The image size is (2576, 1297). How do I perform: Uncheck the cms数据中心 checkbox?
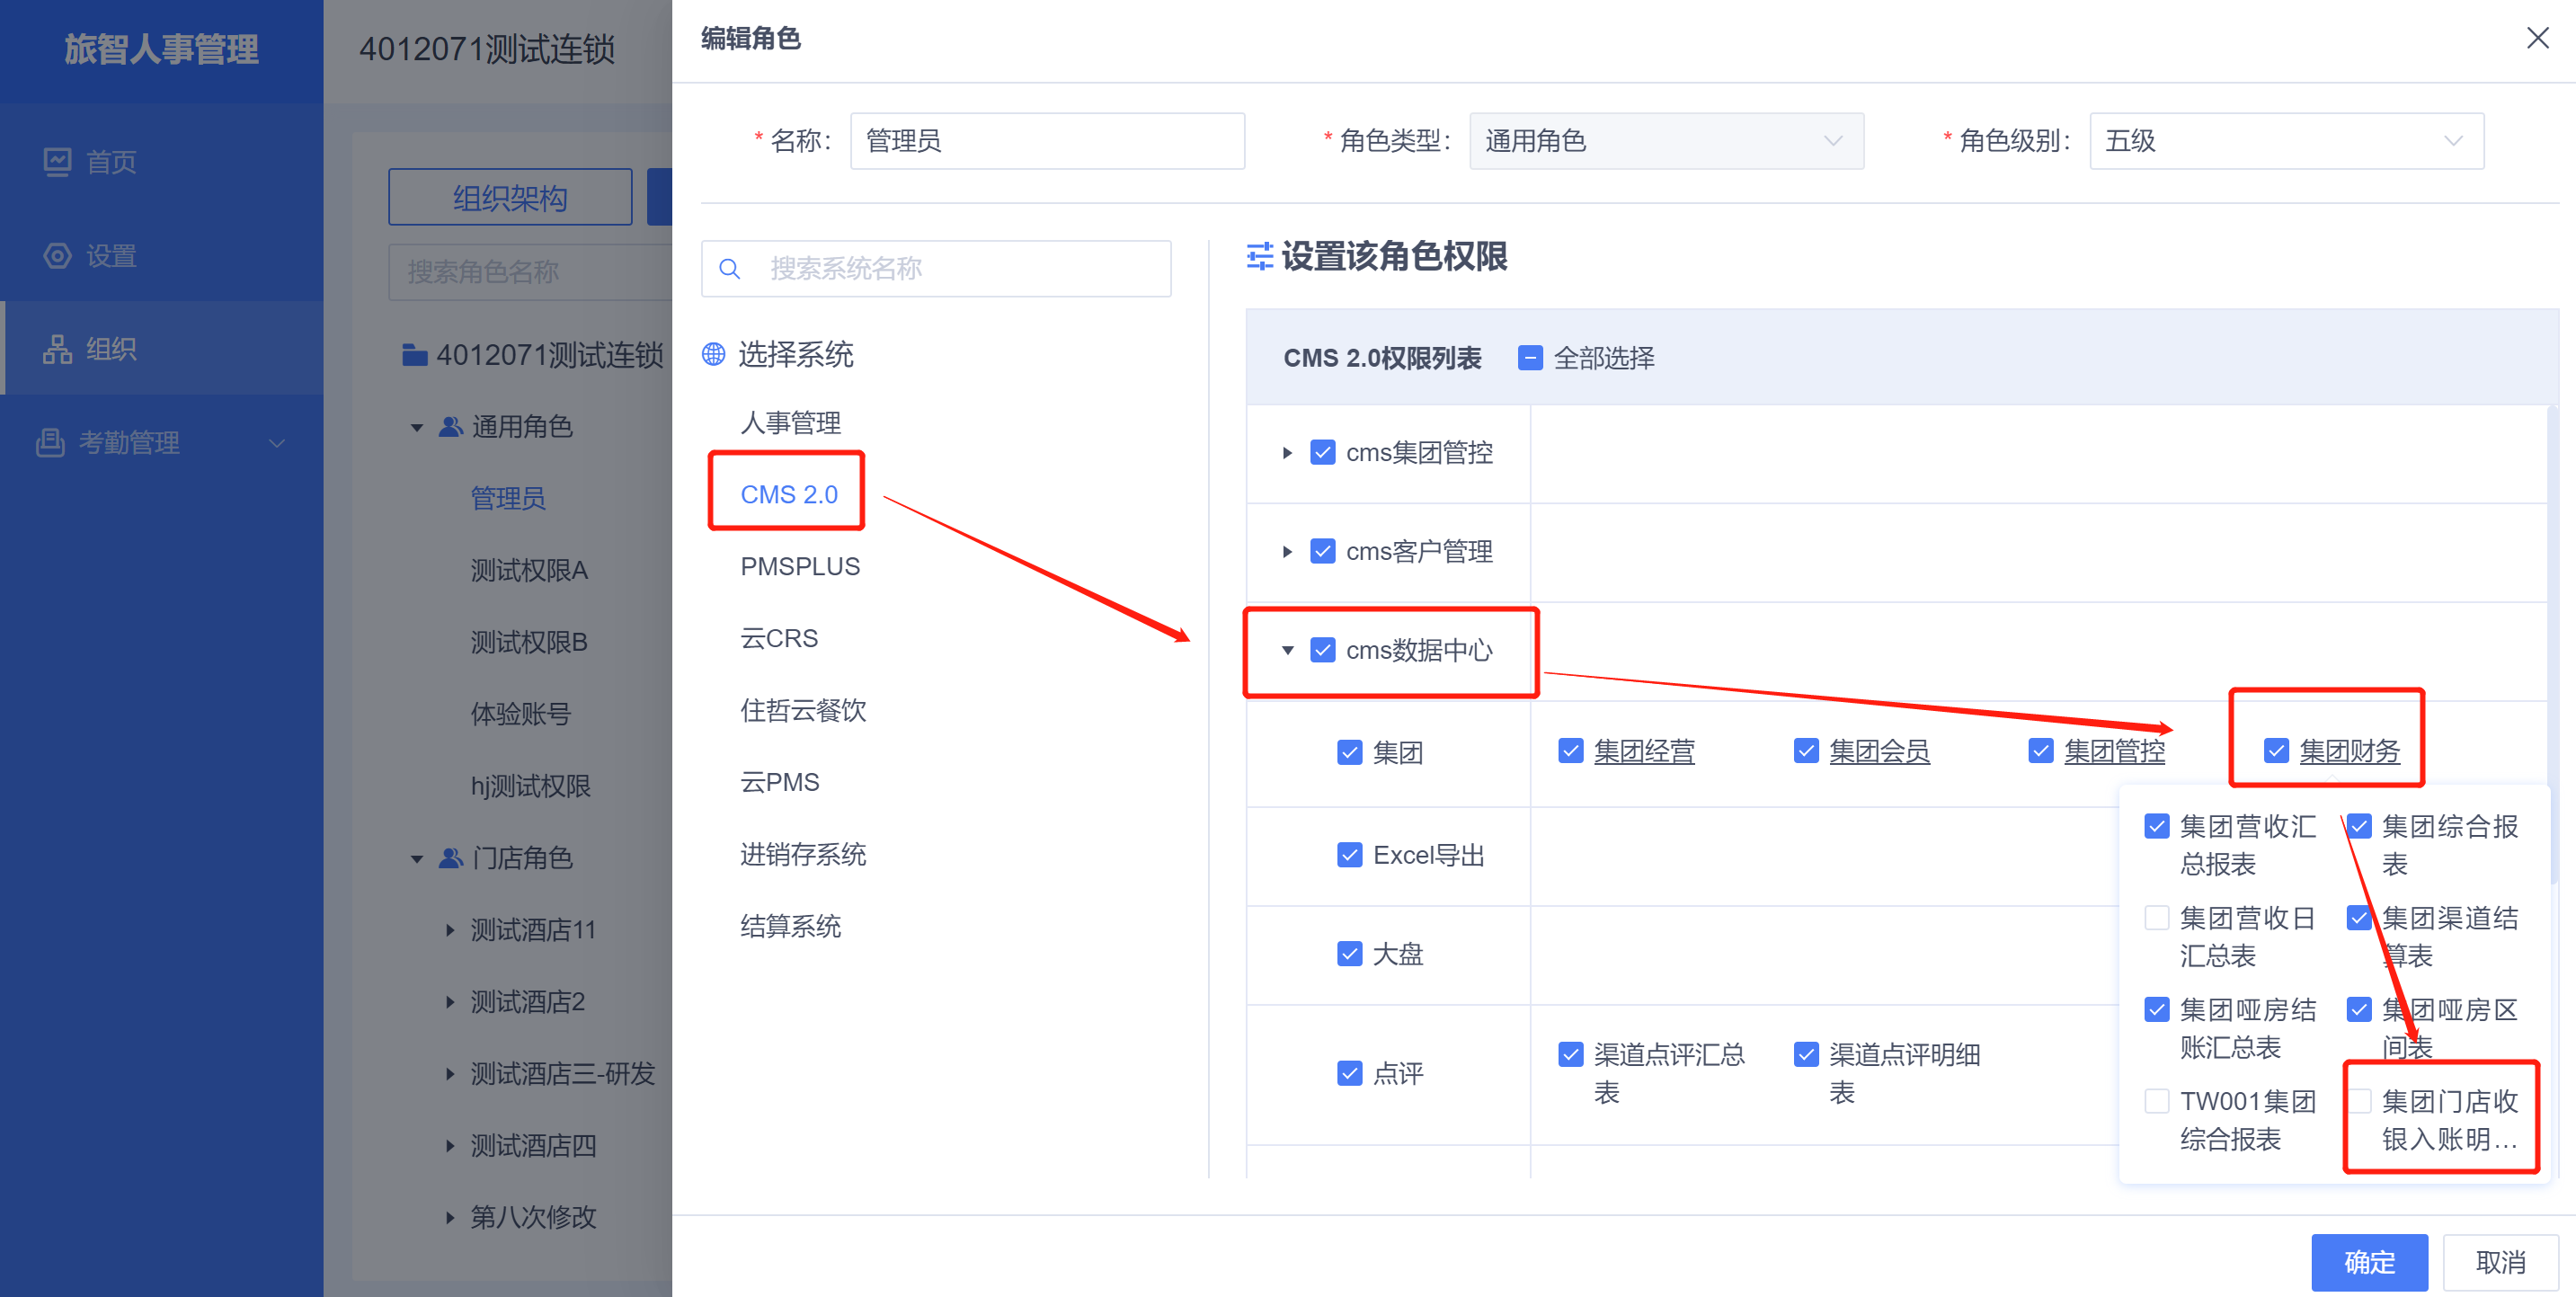(x=1322, y=650)
